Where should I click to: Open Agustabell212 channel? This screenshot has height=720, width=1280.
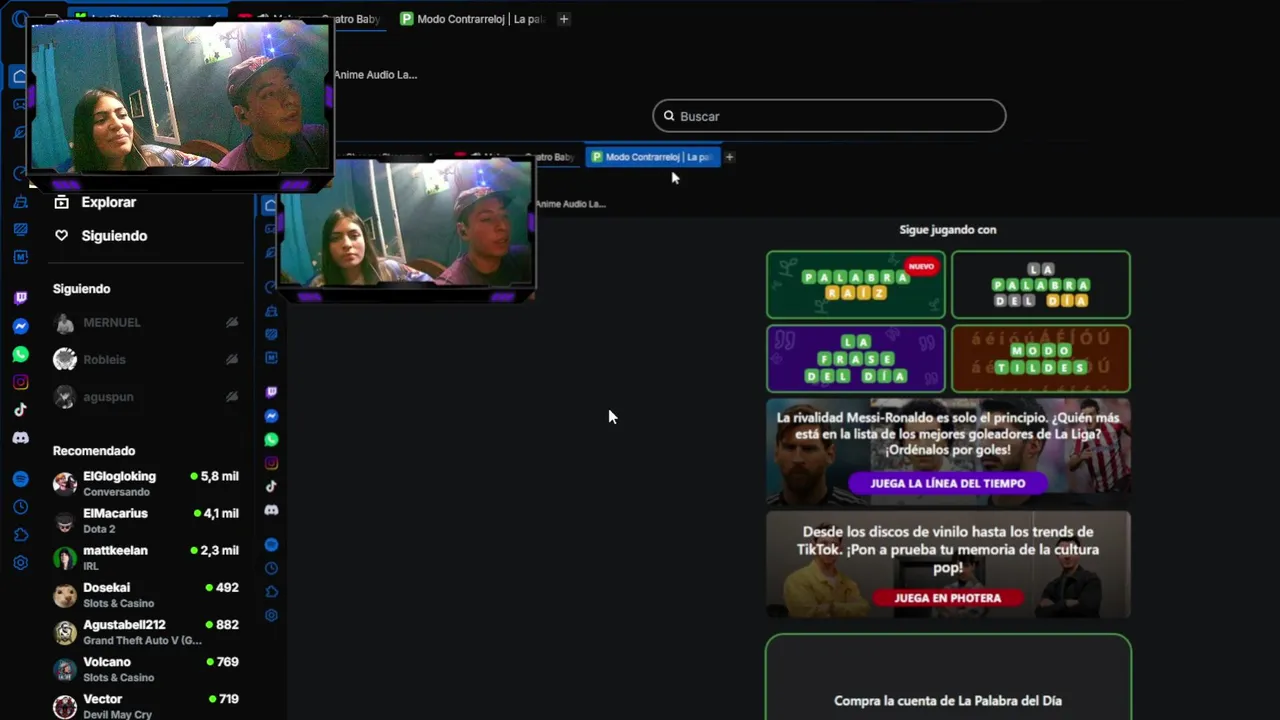click(x=148, y=632)
